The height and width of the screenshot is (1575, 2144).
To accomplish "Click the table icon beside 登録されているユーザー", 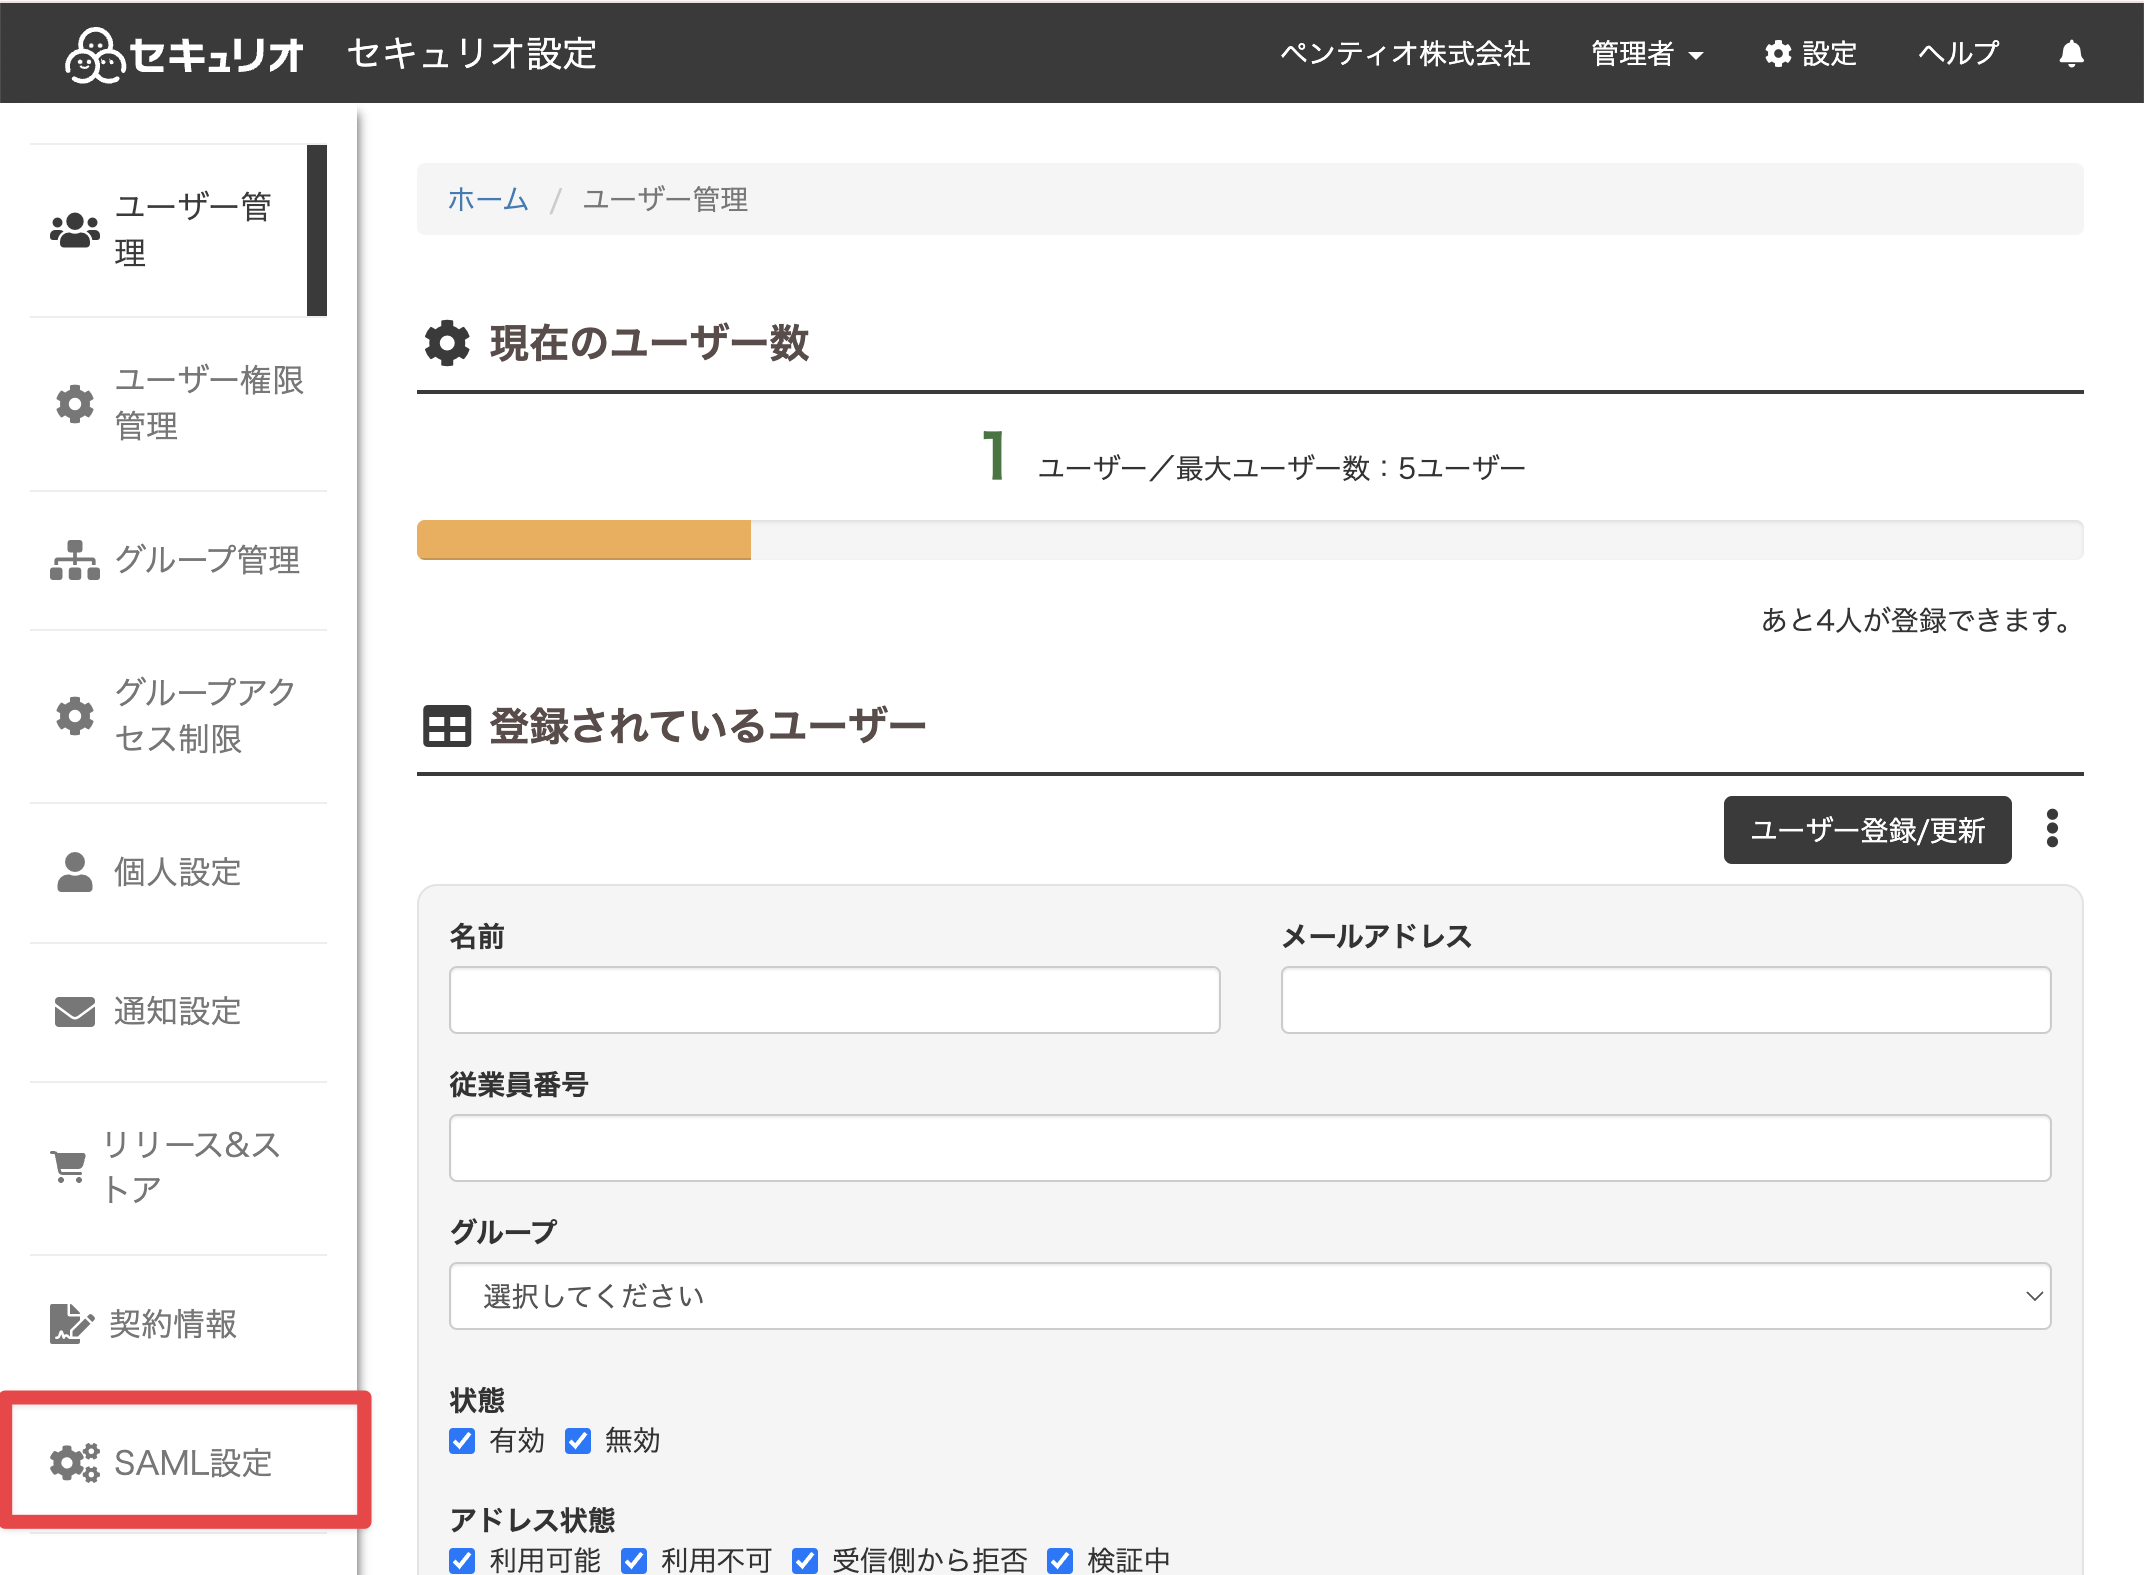I will [x=447, y=726].
